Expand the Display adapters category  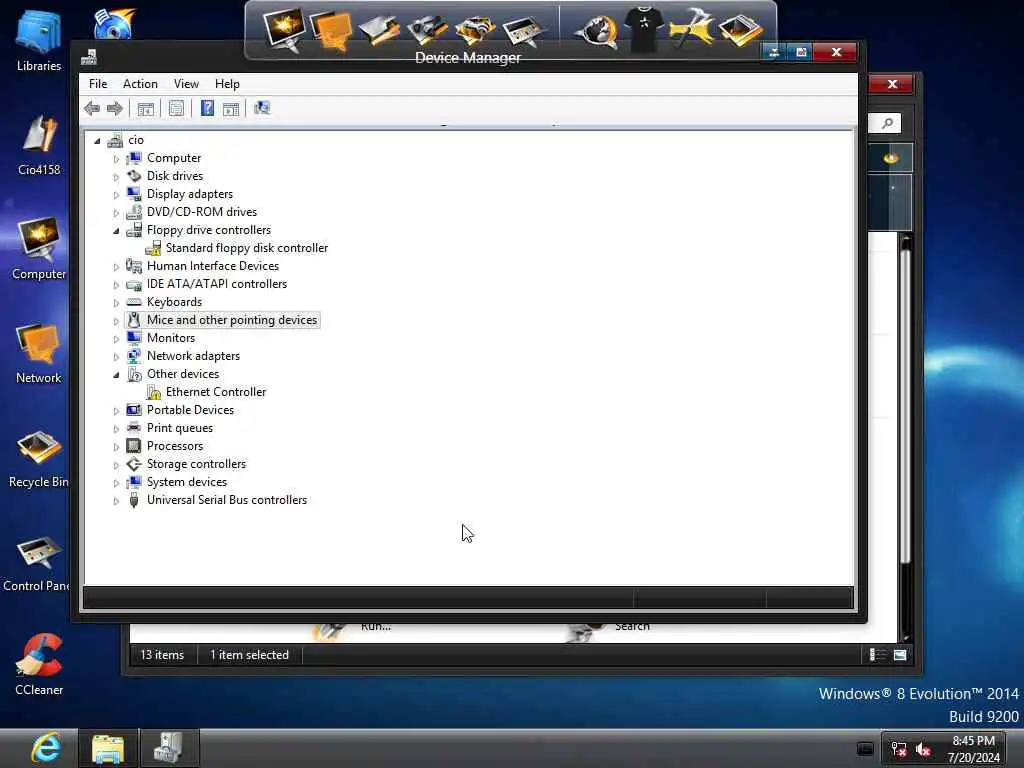click(116, 195)
